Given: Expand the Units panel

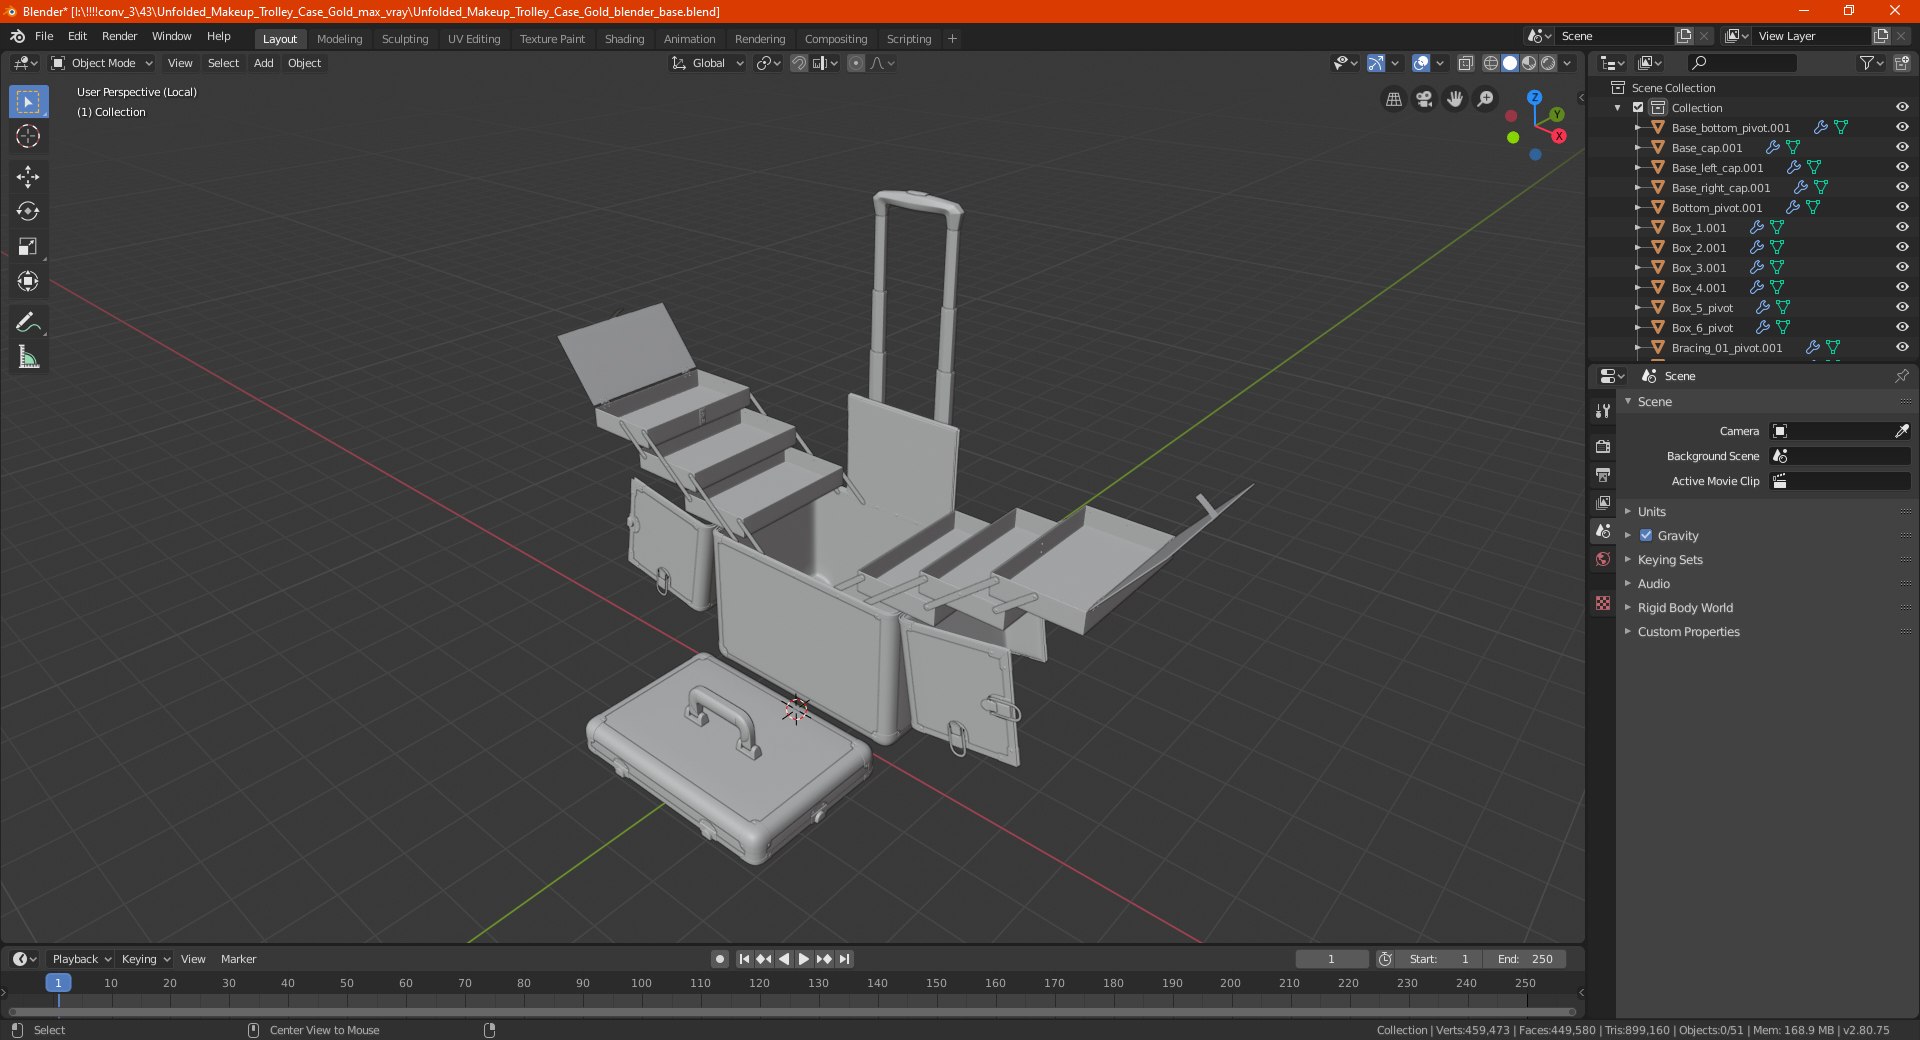Looking at the screenshot, I should click(x=1651, y=512).
